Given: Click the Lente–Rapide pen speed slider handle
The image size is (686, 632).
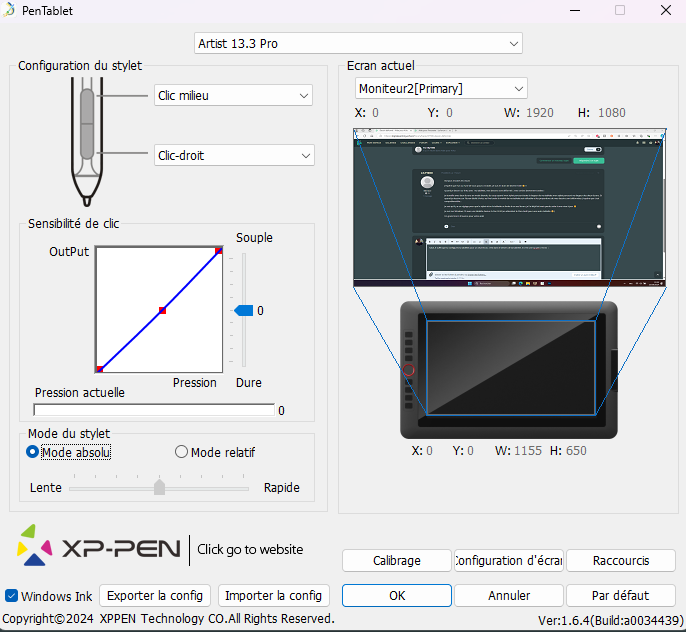Looking at the screenshot, I should point(159,487).
